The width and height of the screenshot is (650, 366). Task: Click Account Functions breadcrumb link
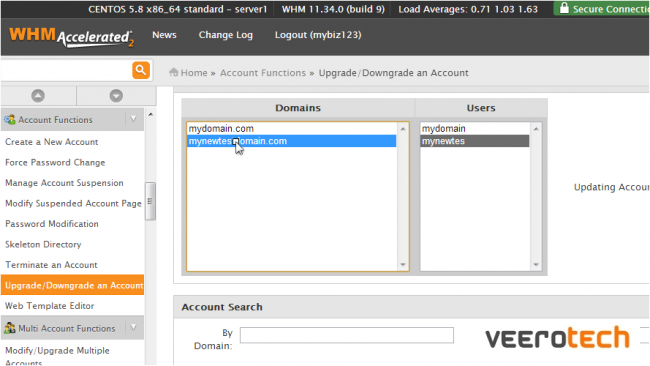(263, 73)
